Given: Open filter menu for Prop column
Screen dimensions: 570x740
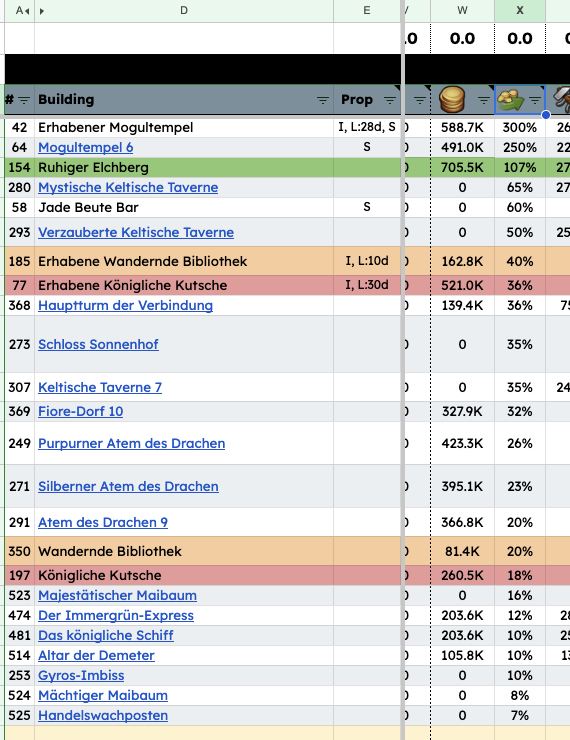Looking at the screenshot, I should coord(390,100).
